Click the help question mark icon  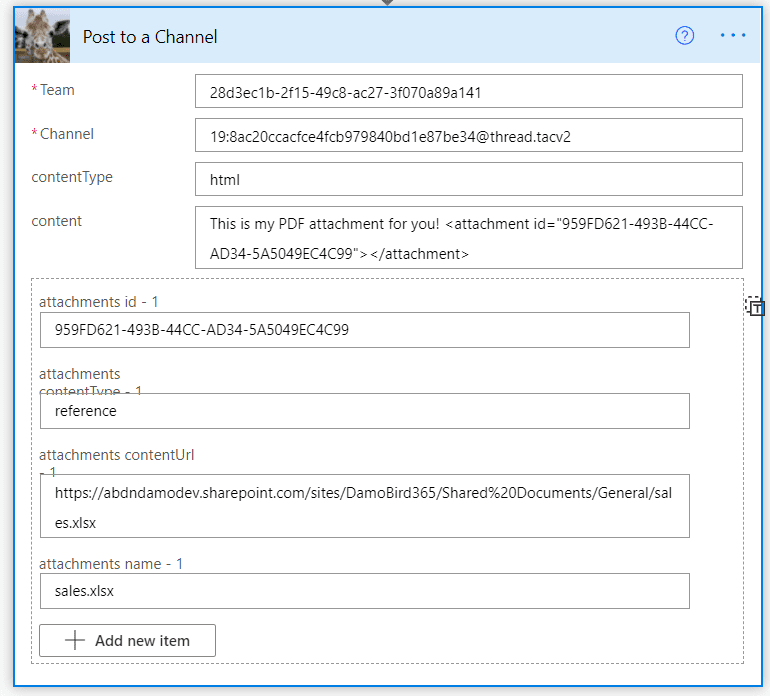click(685, 36)
